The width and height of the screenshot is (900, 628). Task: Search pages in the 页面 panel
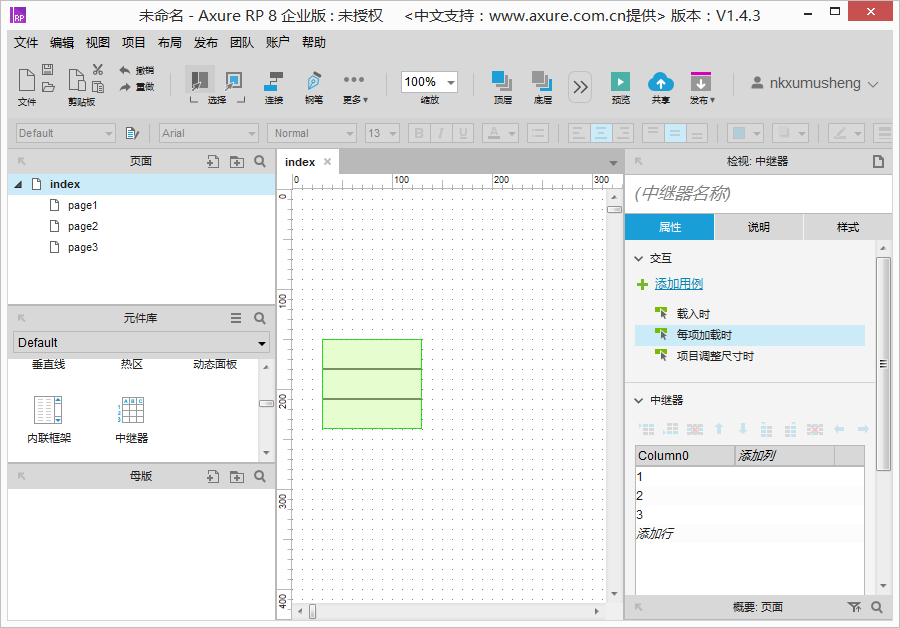tap(260, 161)
